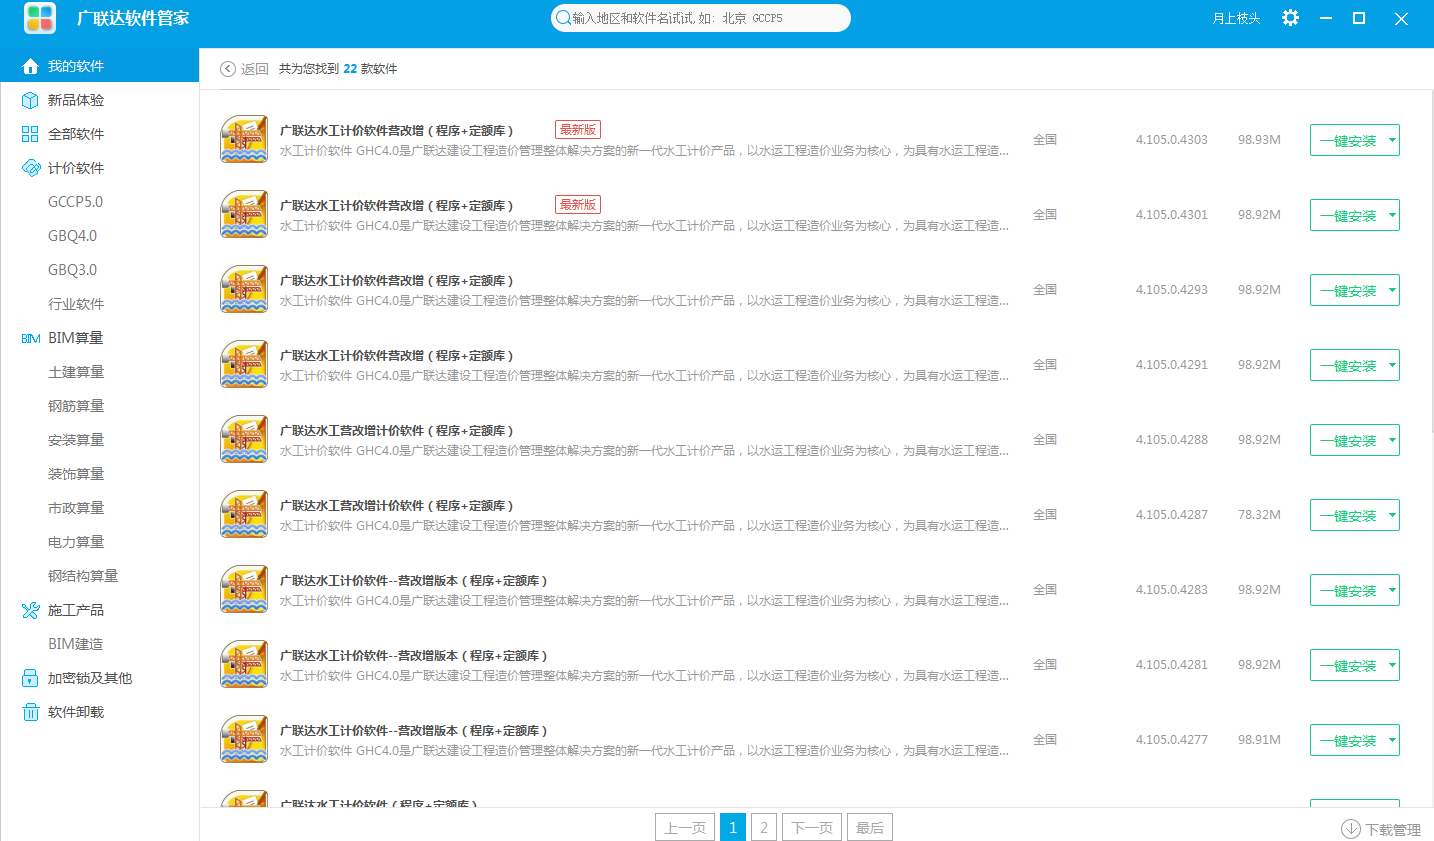Screen dimensions: 1434x841
Task: Open 钢筋算量 category
Action: [x=76, y=406]
